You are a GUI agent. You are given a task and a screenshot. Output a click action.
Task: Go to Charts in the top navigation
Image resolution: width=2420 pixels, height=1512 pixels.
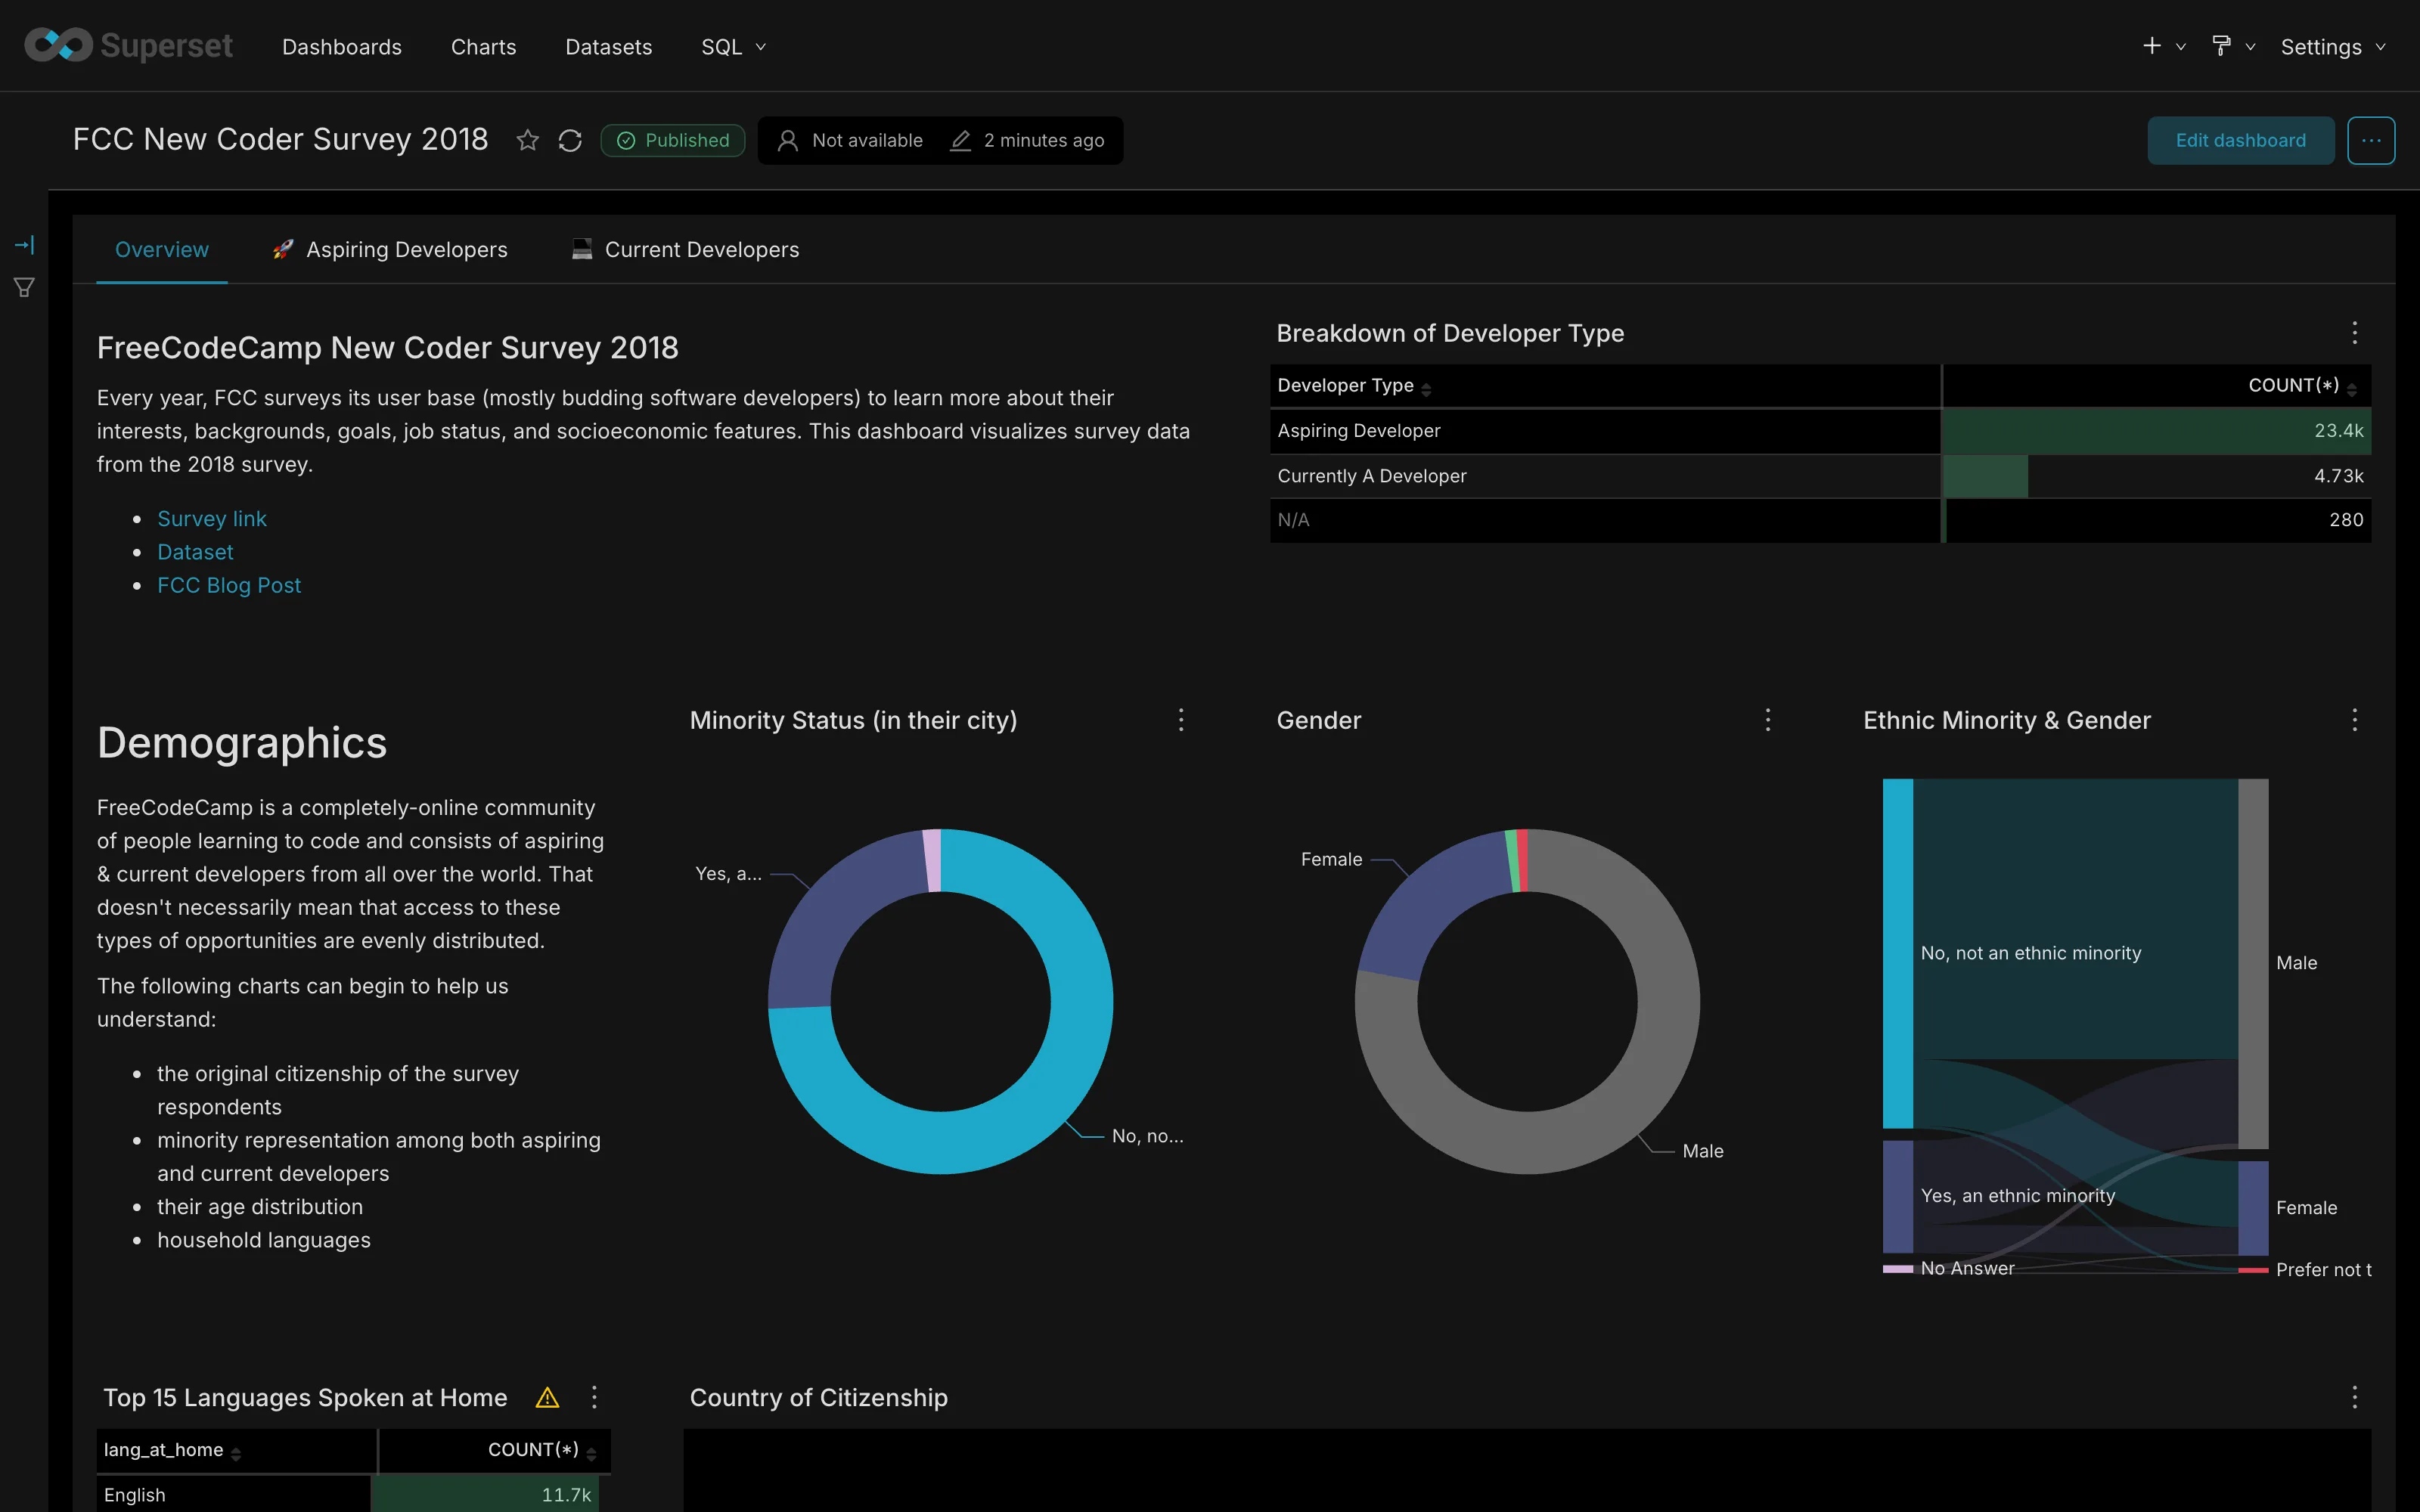483,46
